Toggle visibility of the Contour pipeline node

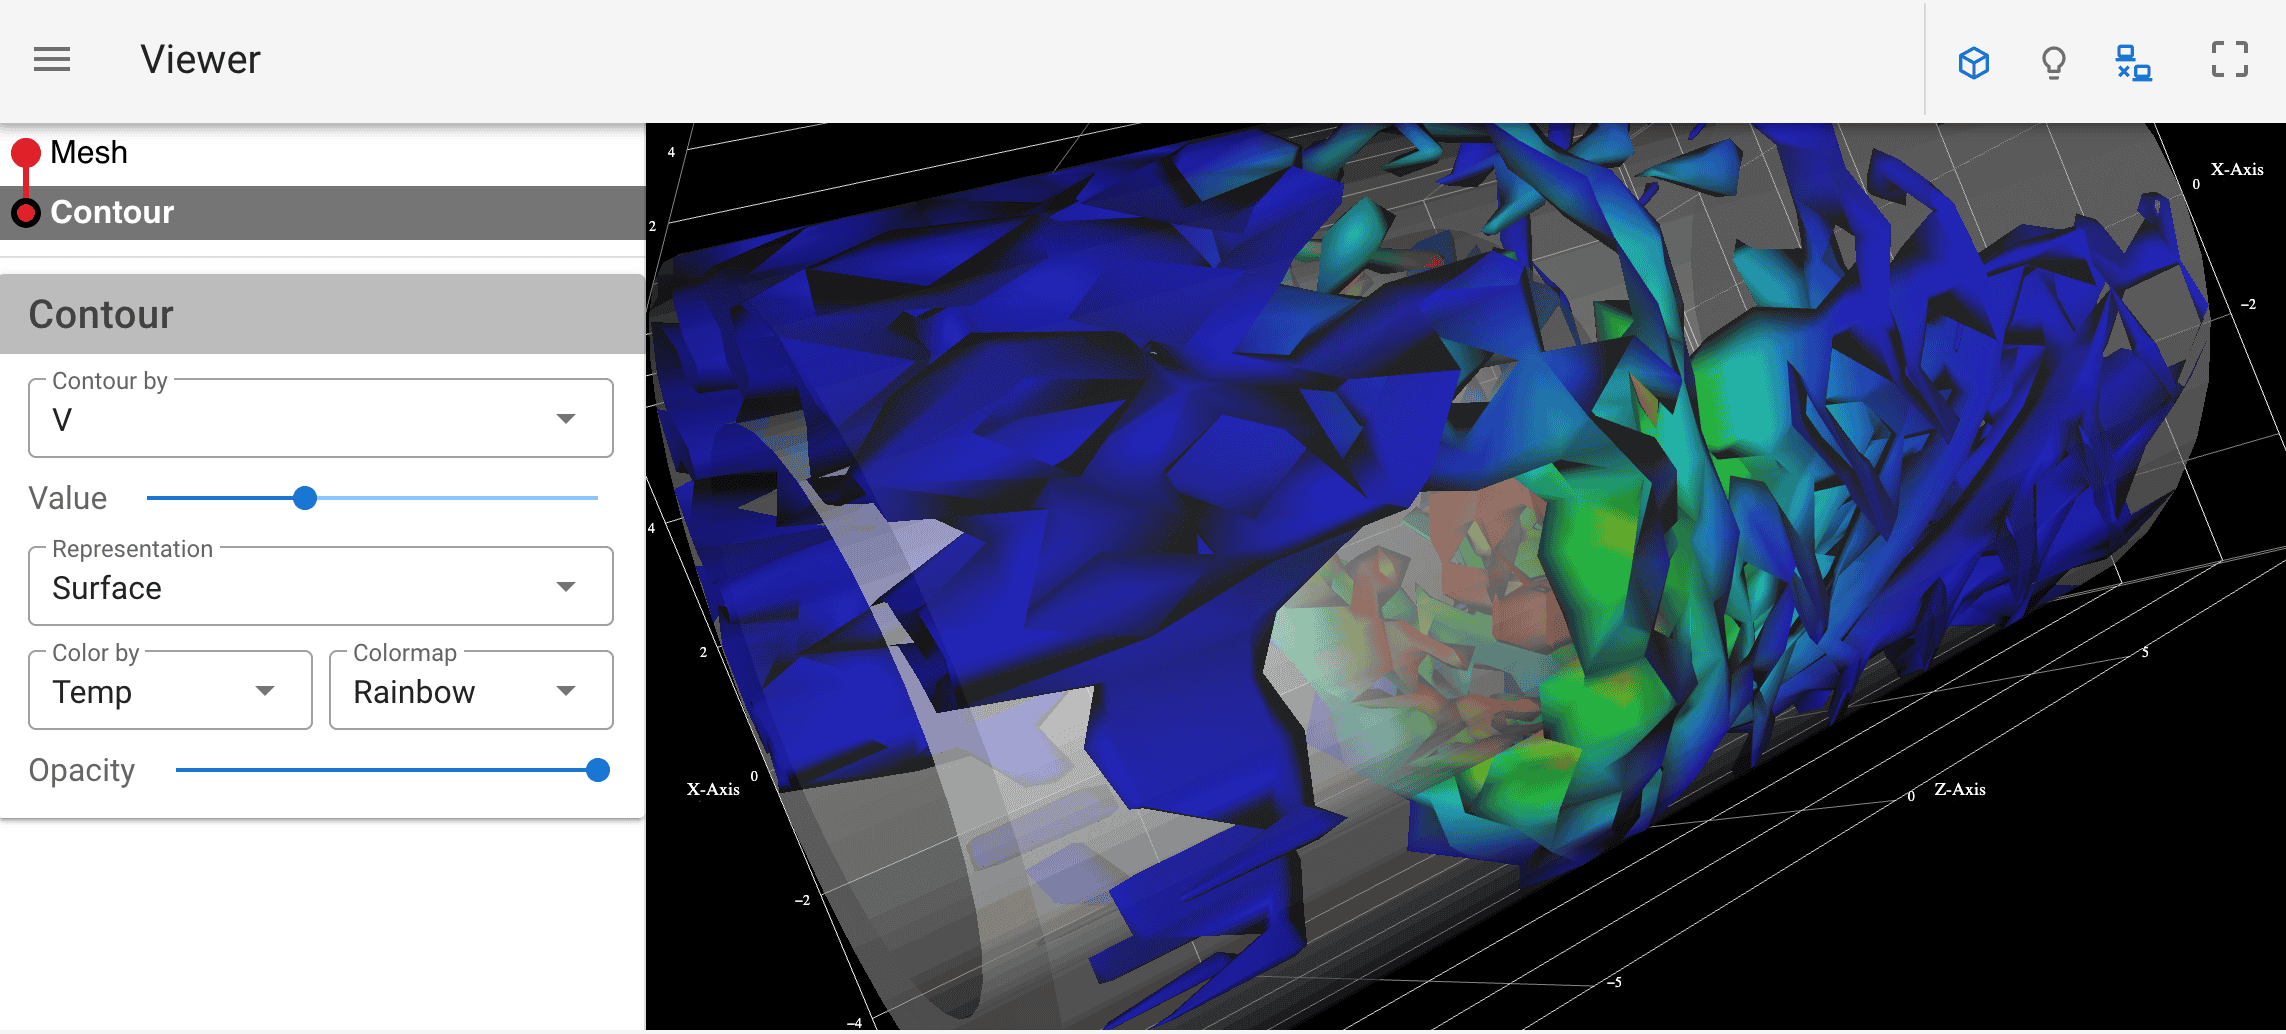click(x=26, y=213)
